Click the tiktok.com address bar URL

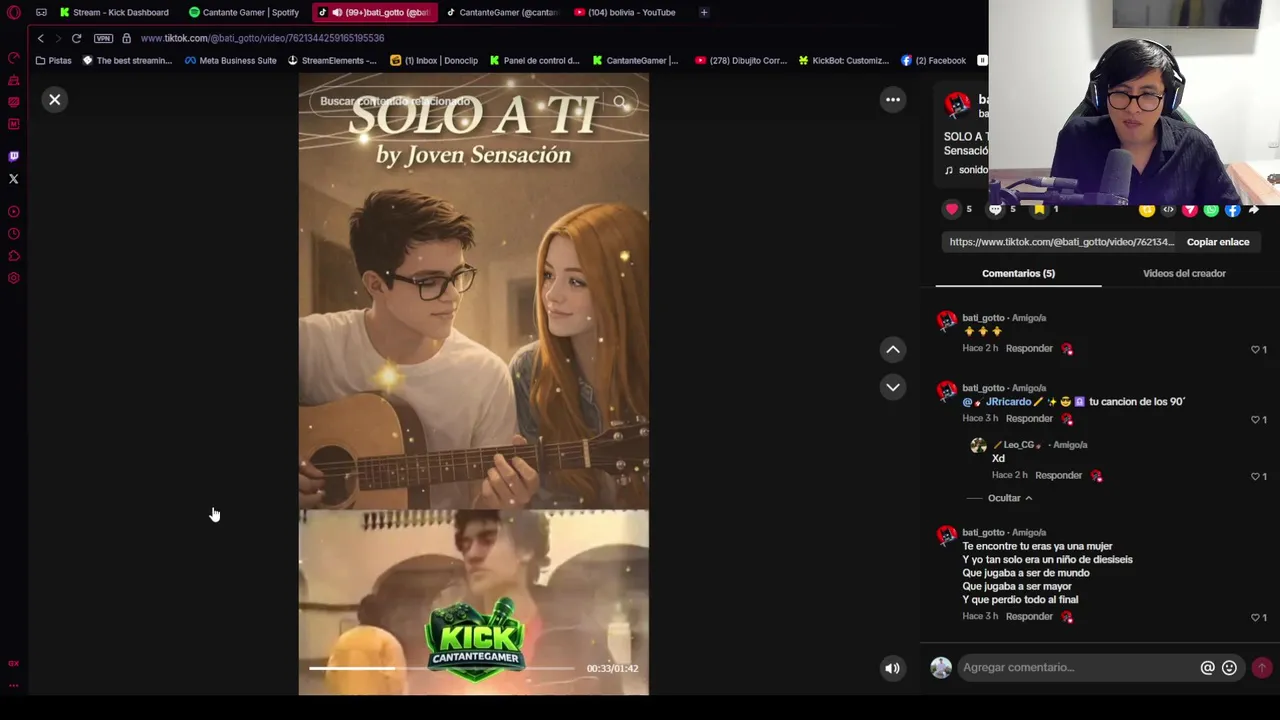click(262, 38)
